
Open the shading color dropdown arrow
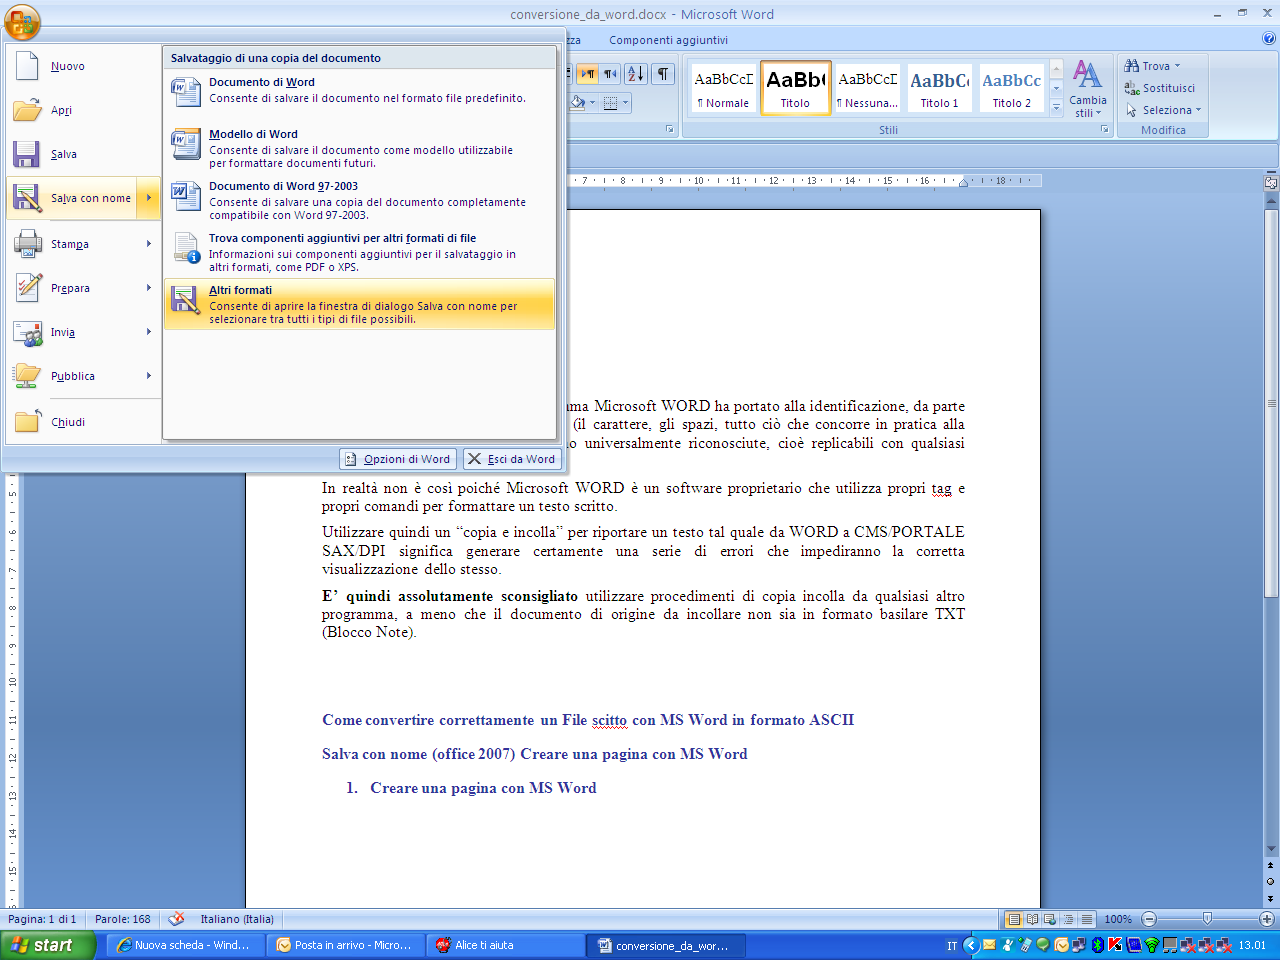(x=593, y=102)
